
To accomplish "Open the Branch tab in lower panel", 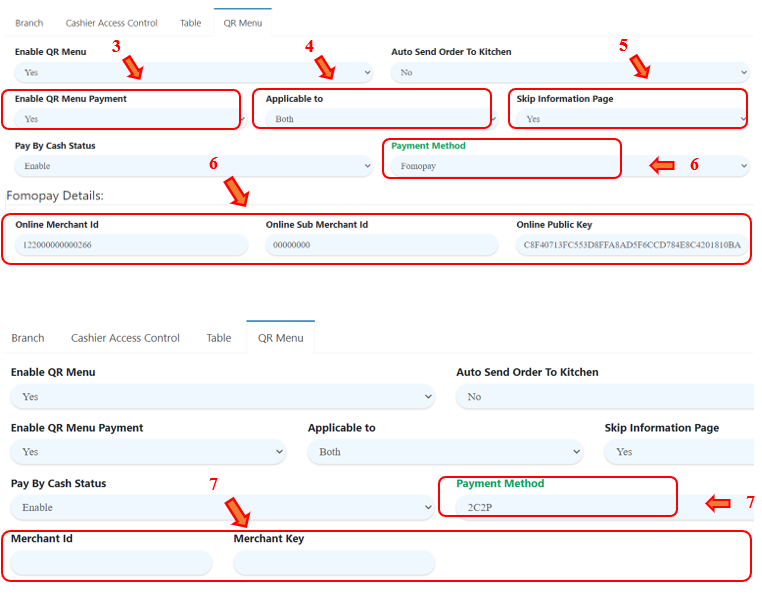I will tap(28, 338).
